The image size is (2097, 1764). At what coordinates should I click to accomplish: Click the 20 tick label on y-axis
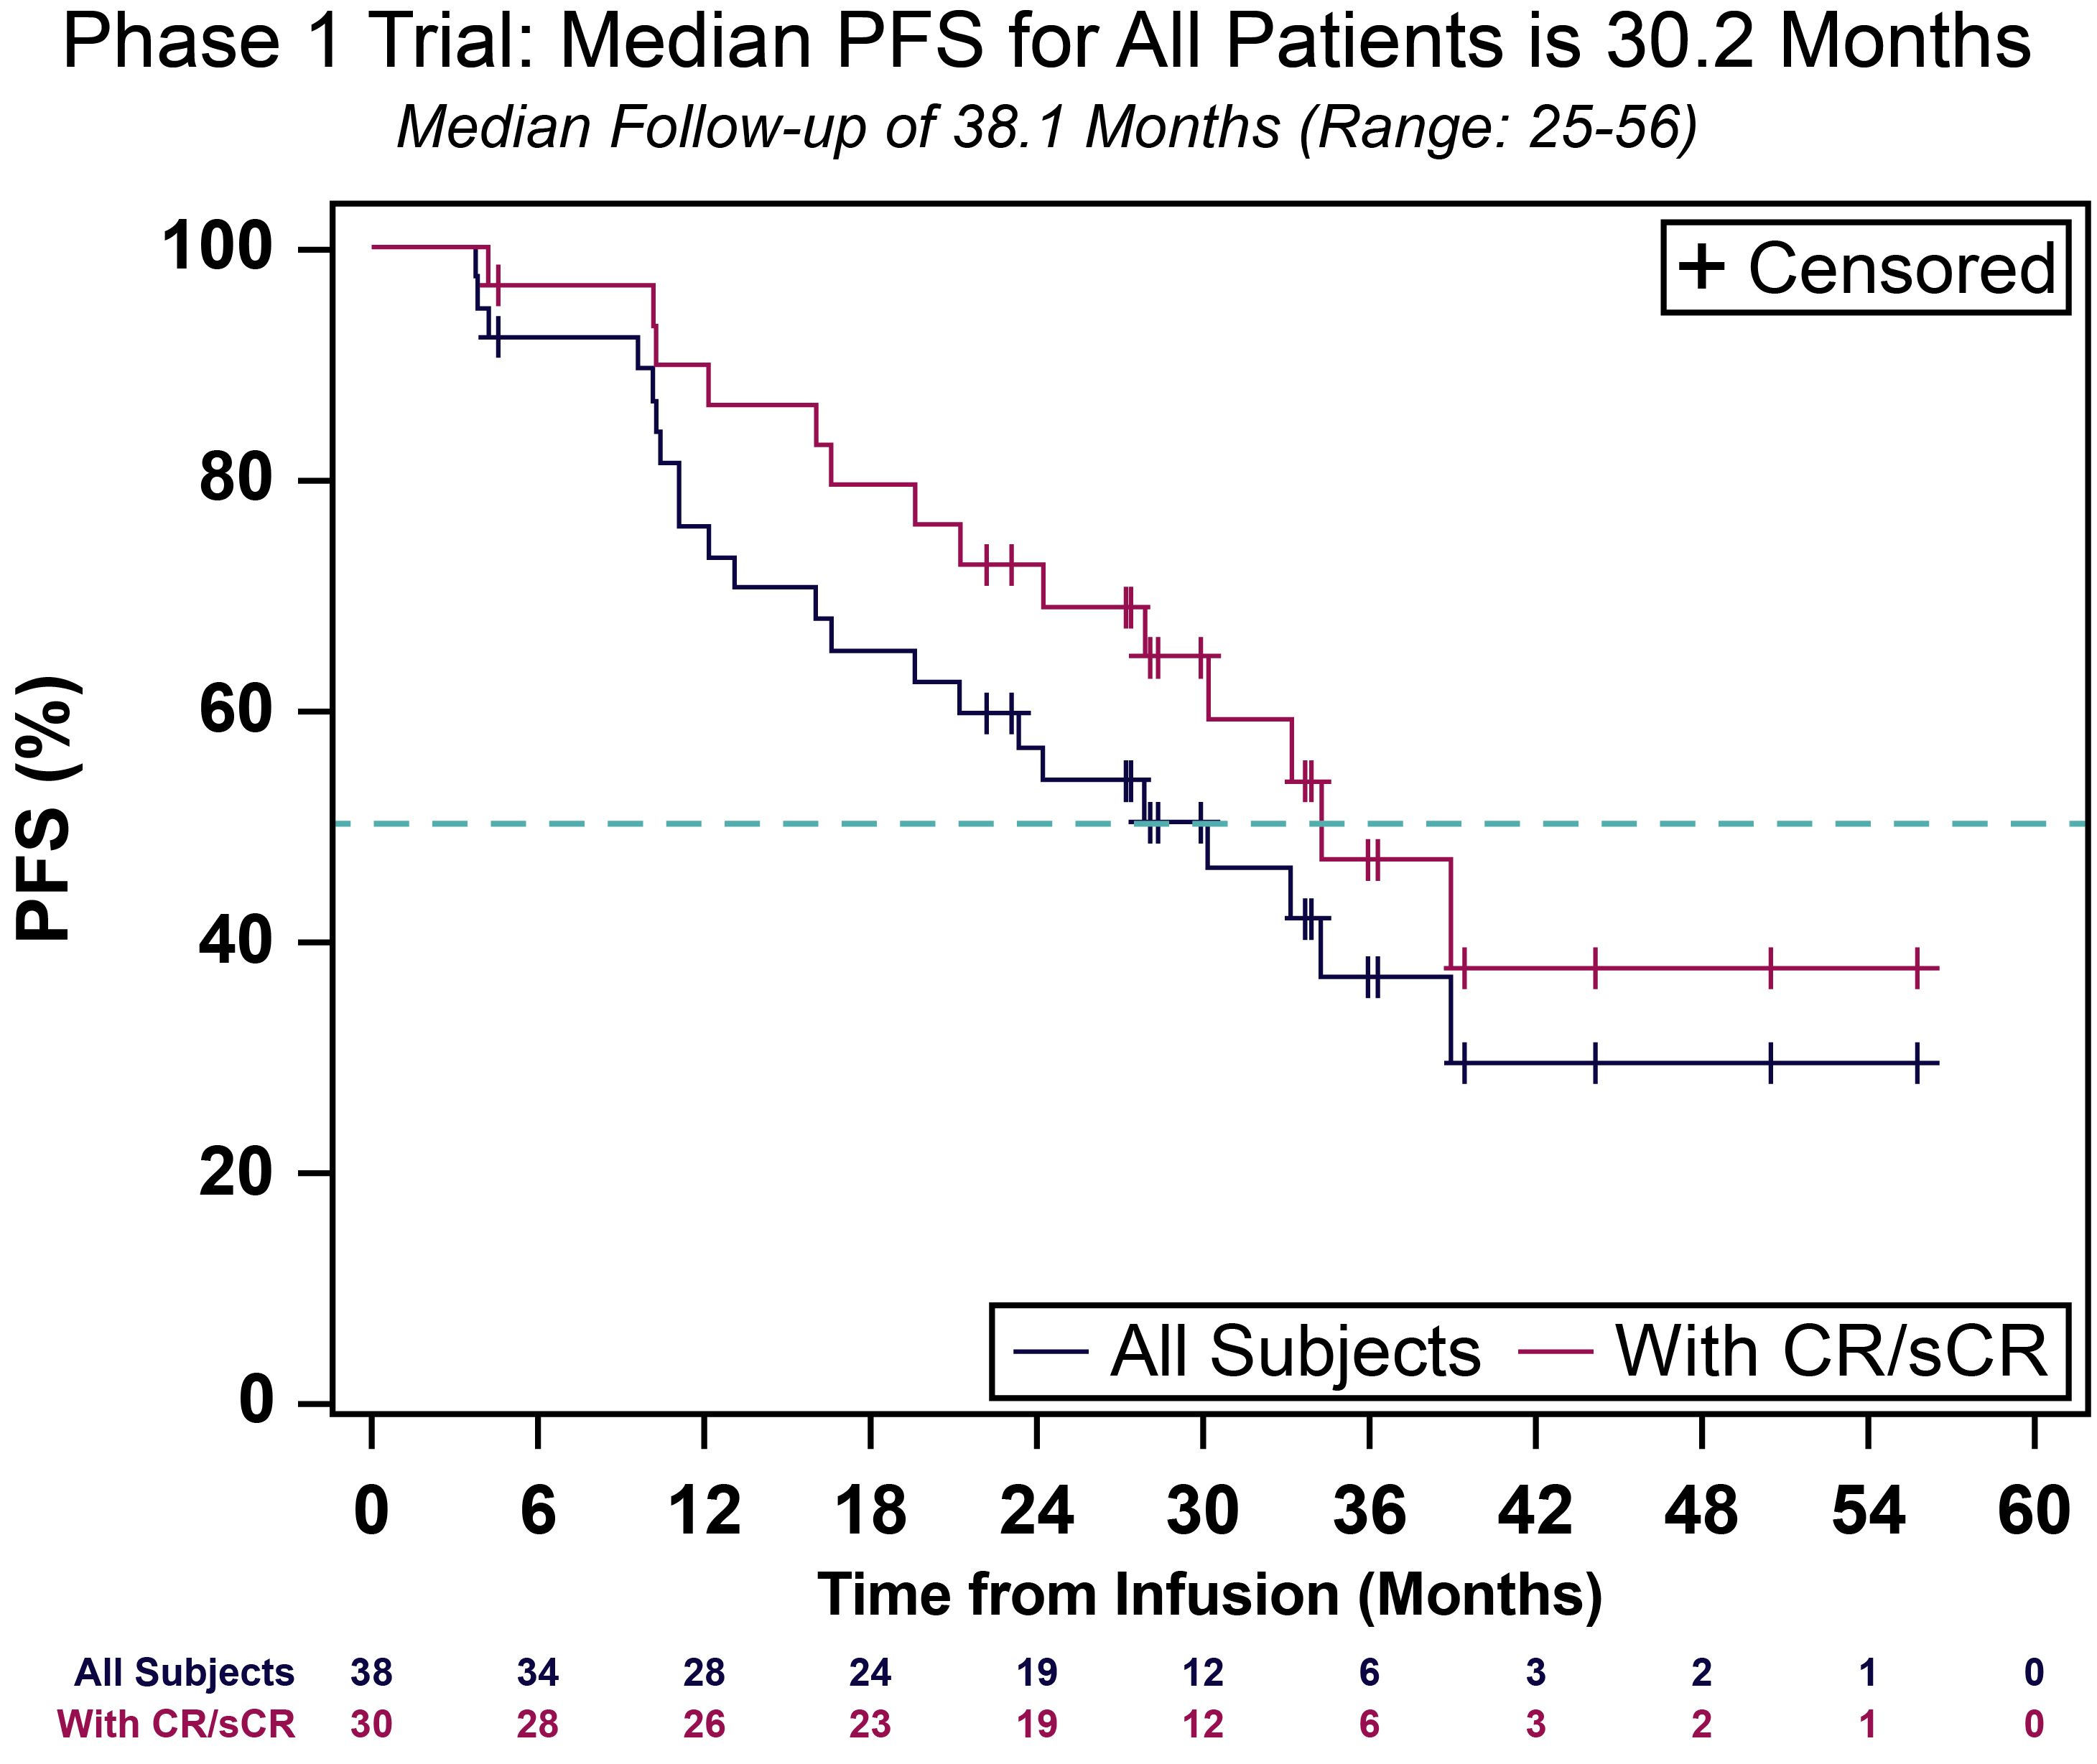235,1173
